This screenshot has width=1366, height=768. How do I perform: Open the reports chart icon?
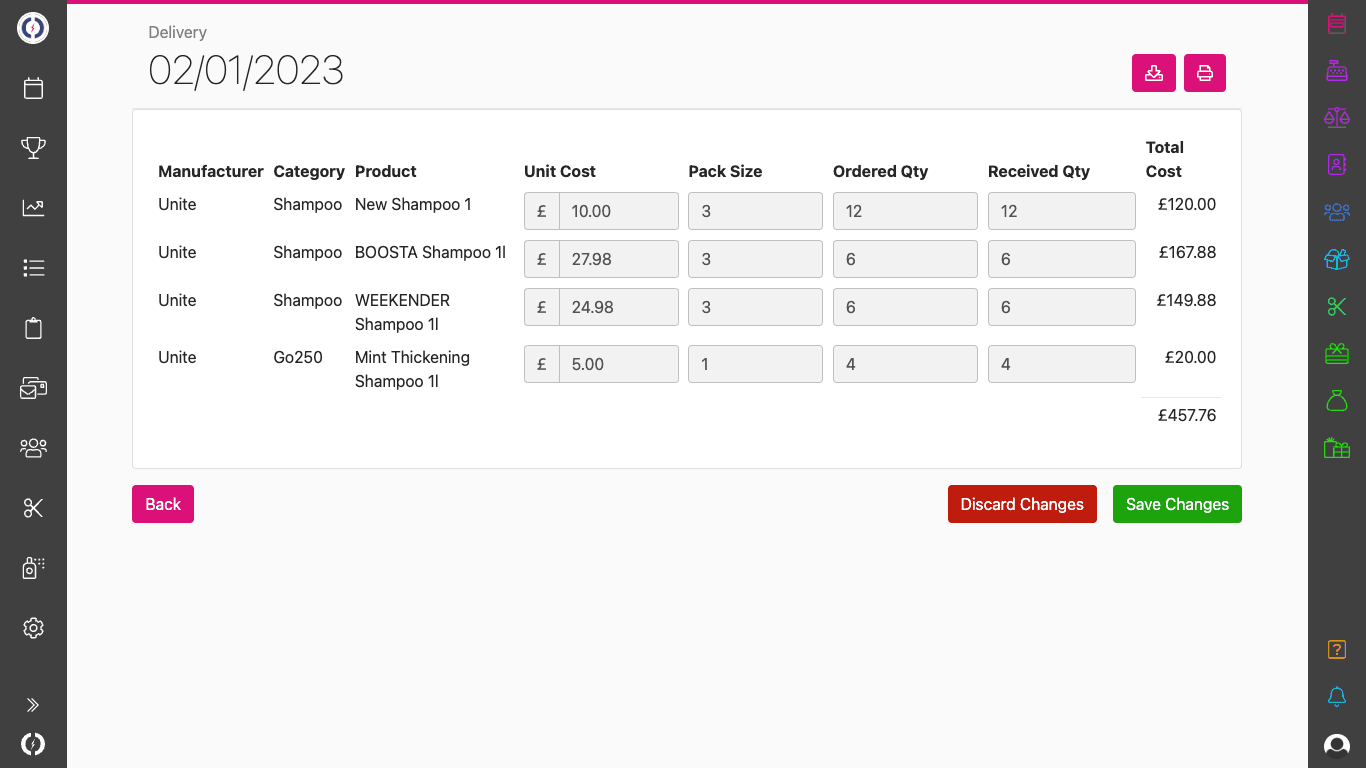[33, 208]
